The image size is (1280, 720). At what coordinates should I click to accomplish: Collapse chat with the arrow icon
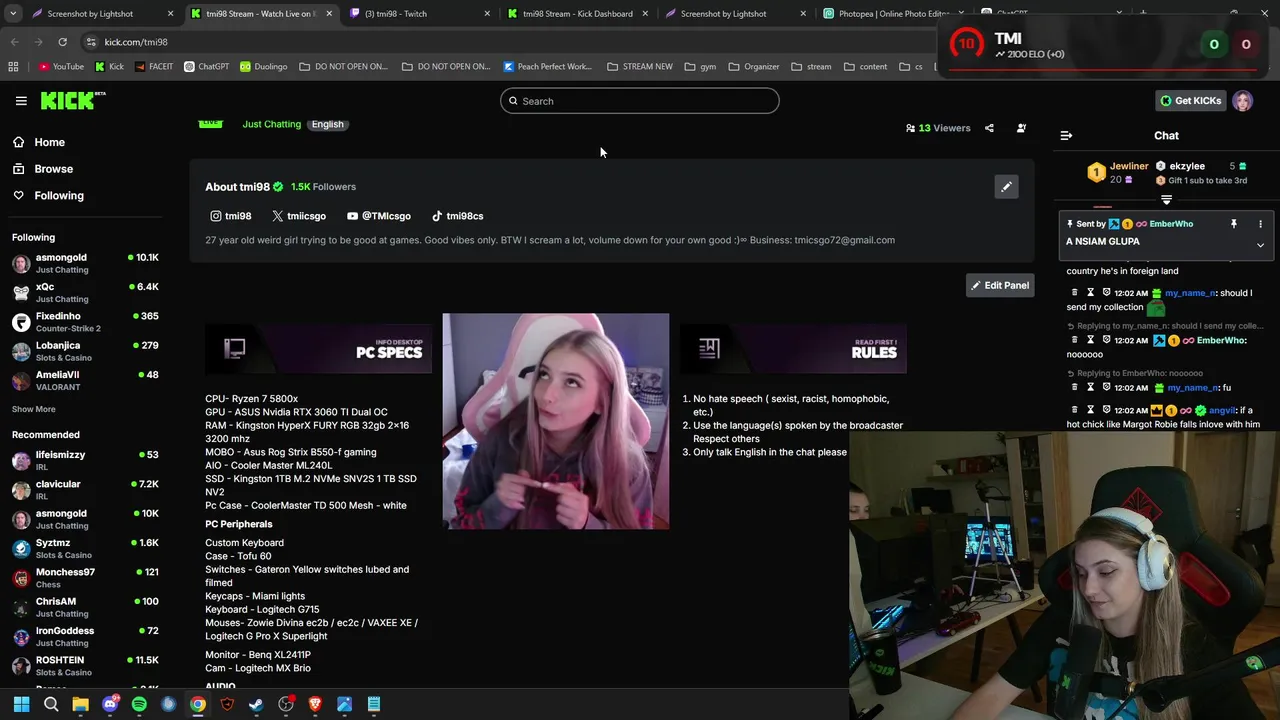1066,135
